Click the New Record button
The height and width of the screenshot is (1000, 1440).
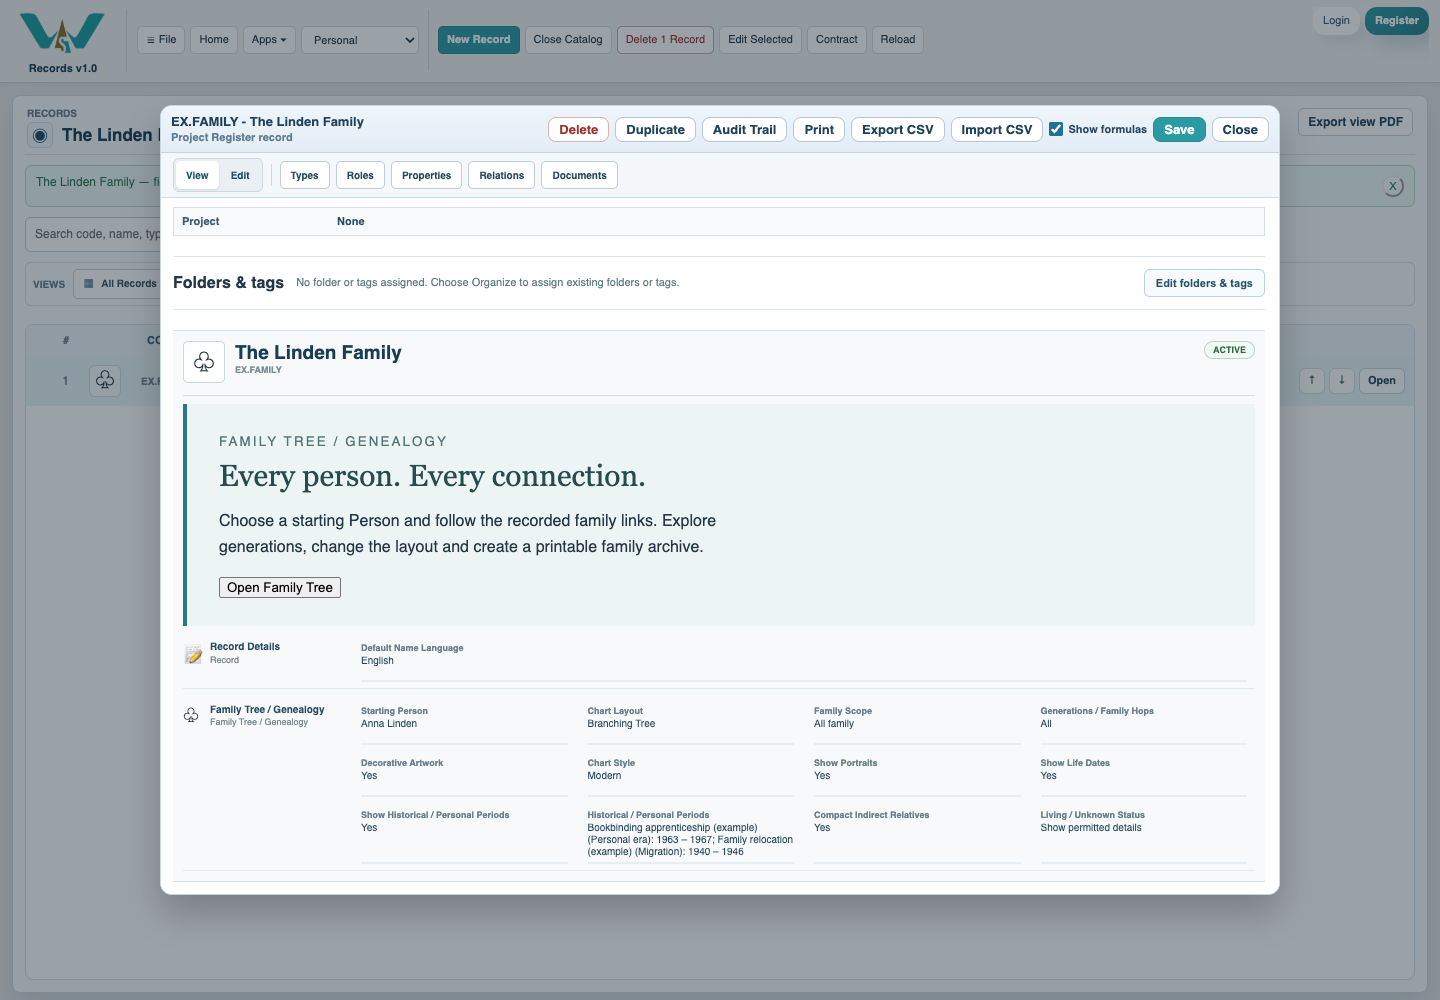tap(479, 40)
